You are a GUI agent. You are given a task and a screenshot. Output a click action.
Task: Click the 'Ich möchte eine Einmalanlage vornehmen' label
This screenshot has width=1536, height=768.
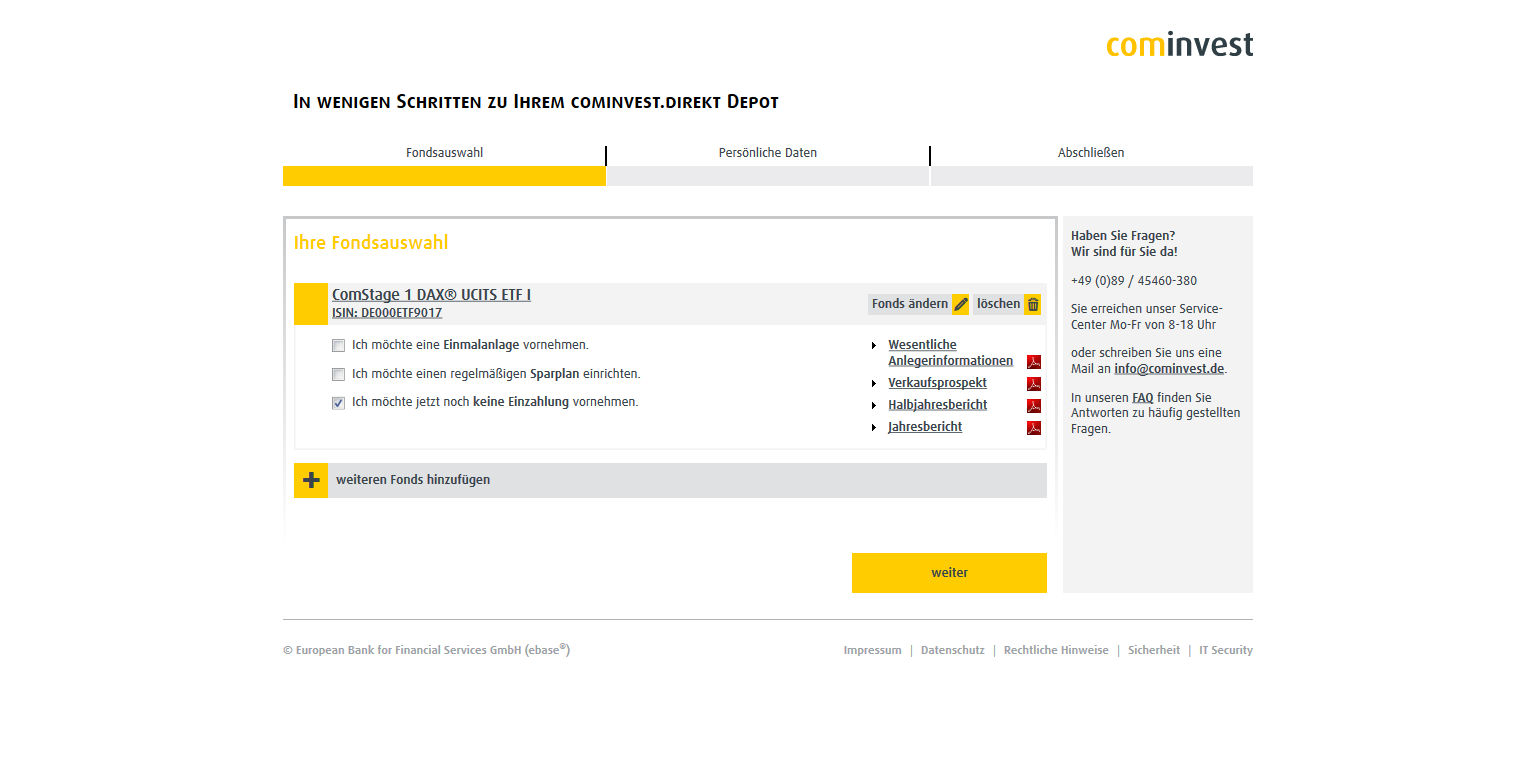(x=470, y=345)
